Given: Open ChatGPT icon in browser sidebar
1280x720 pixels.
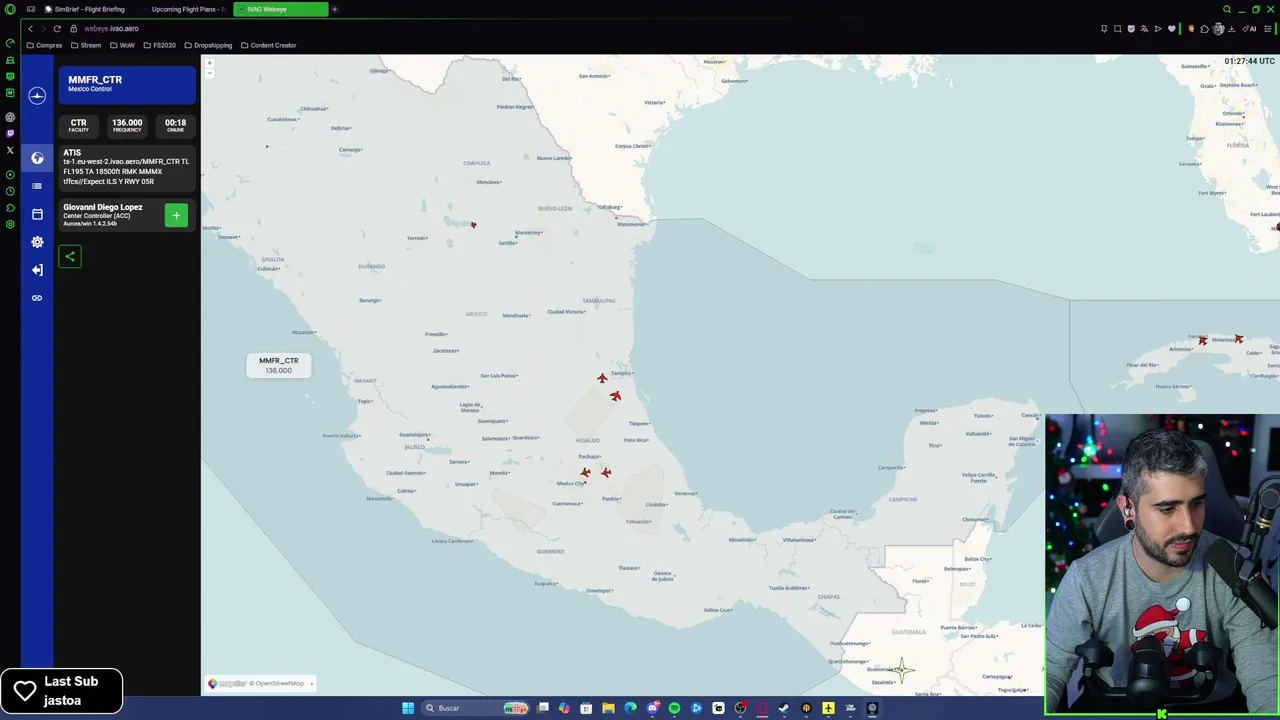Looking at the screenshot, I should point(10,117).
